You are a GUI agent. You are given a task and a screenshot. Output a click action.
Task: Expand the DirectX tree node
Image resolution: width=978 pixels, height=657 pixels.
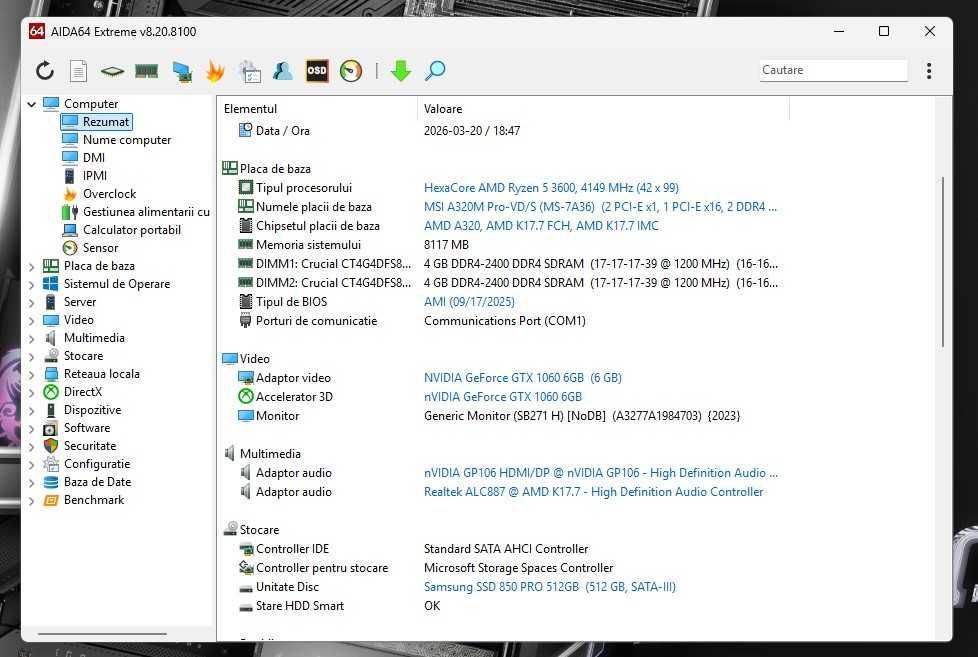click(31, 393)
